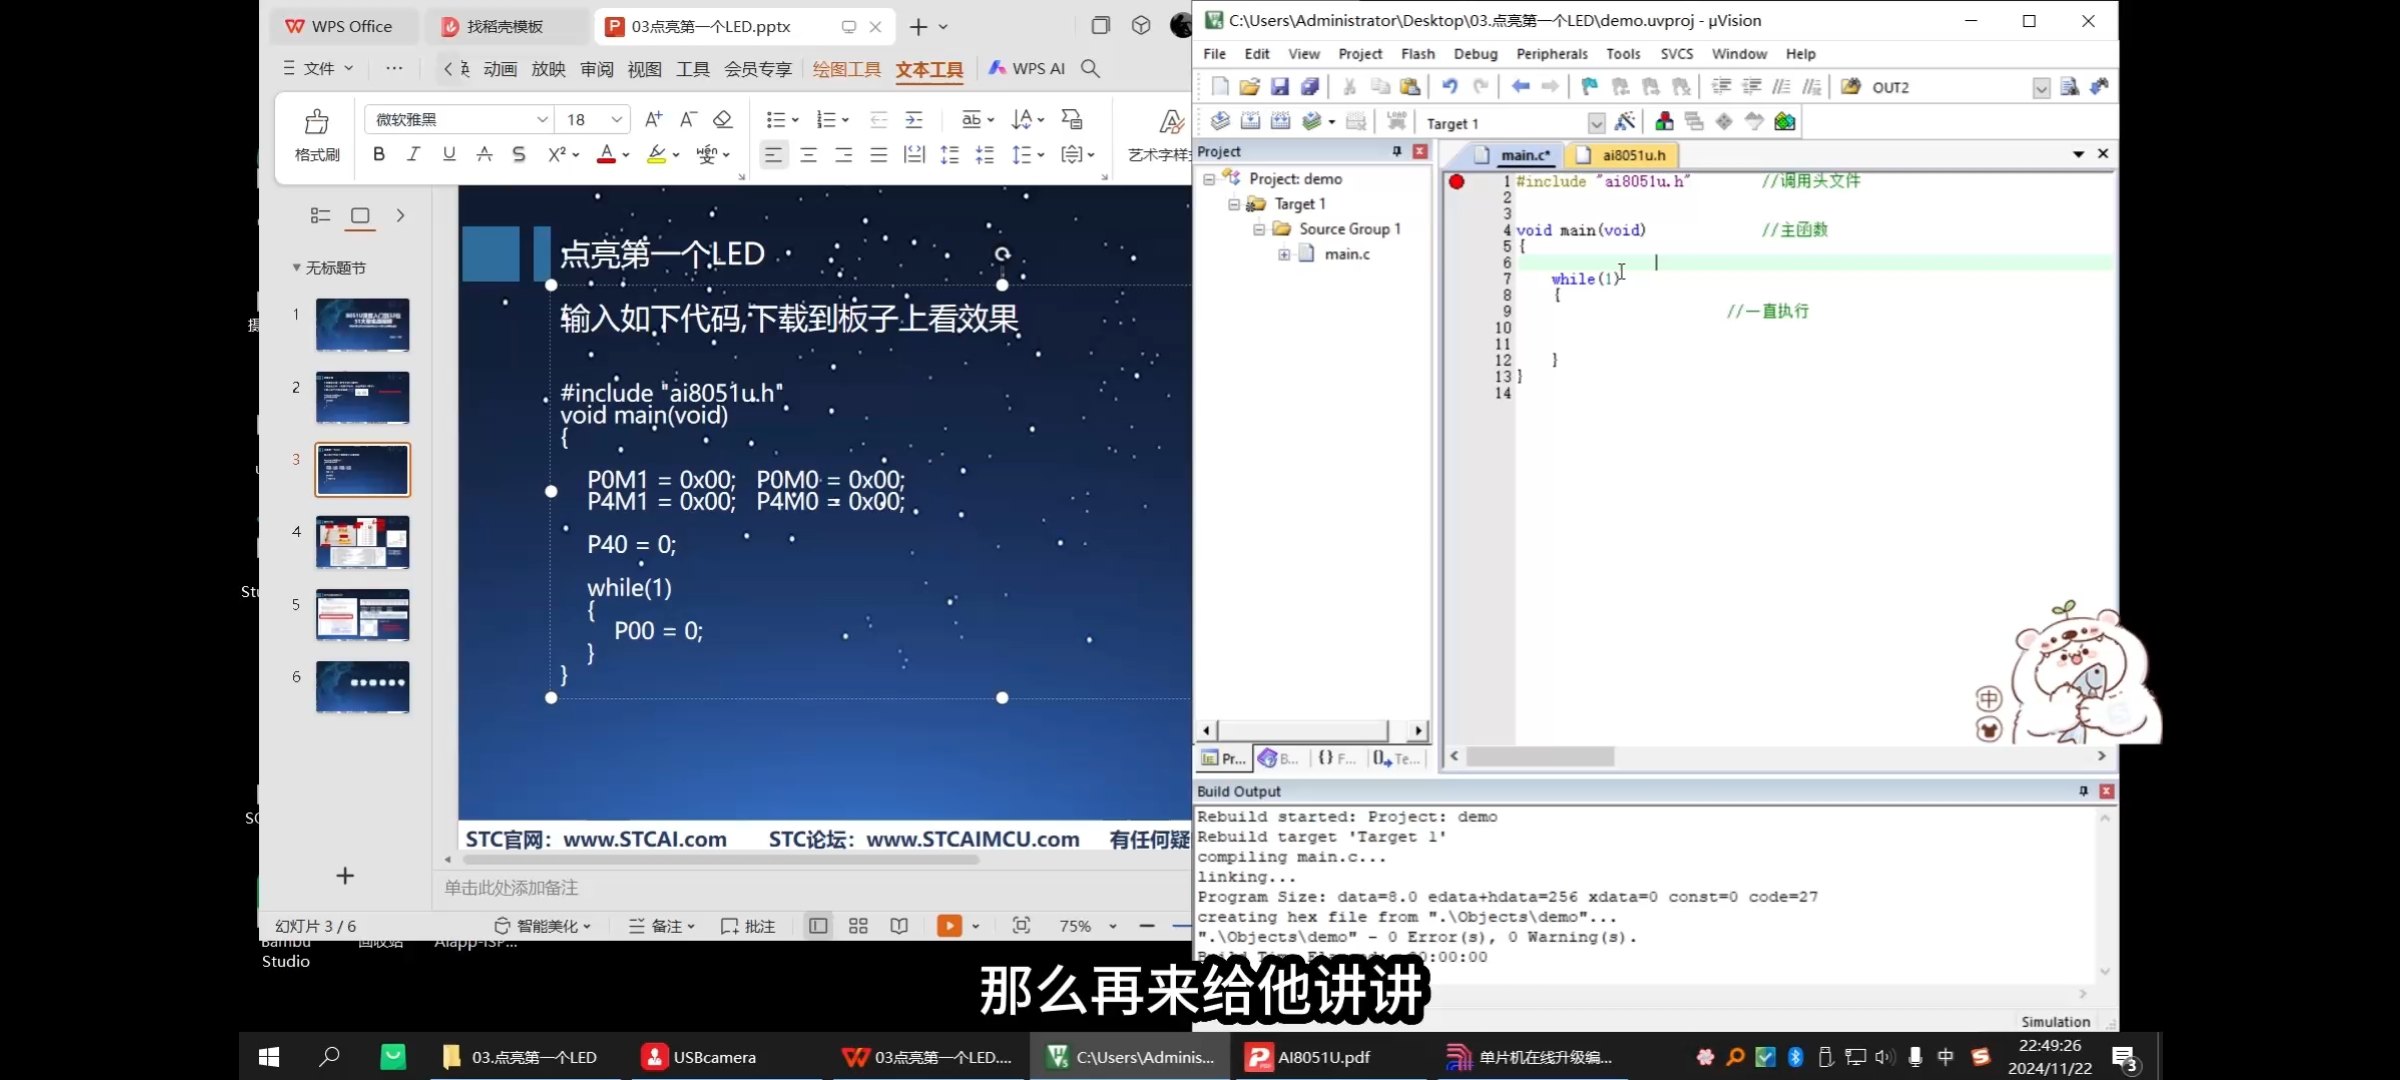Open the Target 1 selection dropdown
Screen dimensions: 2400x1080
[x=1596, y=123]
